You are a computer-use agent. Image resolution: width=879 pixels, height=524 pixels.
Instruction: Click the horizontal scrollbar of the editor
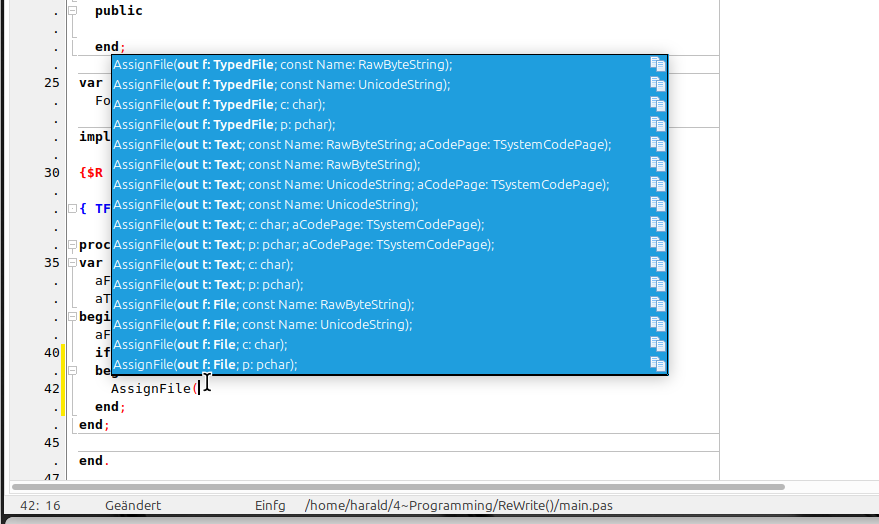pyautogui.click(x=398, y=487)
